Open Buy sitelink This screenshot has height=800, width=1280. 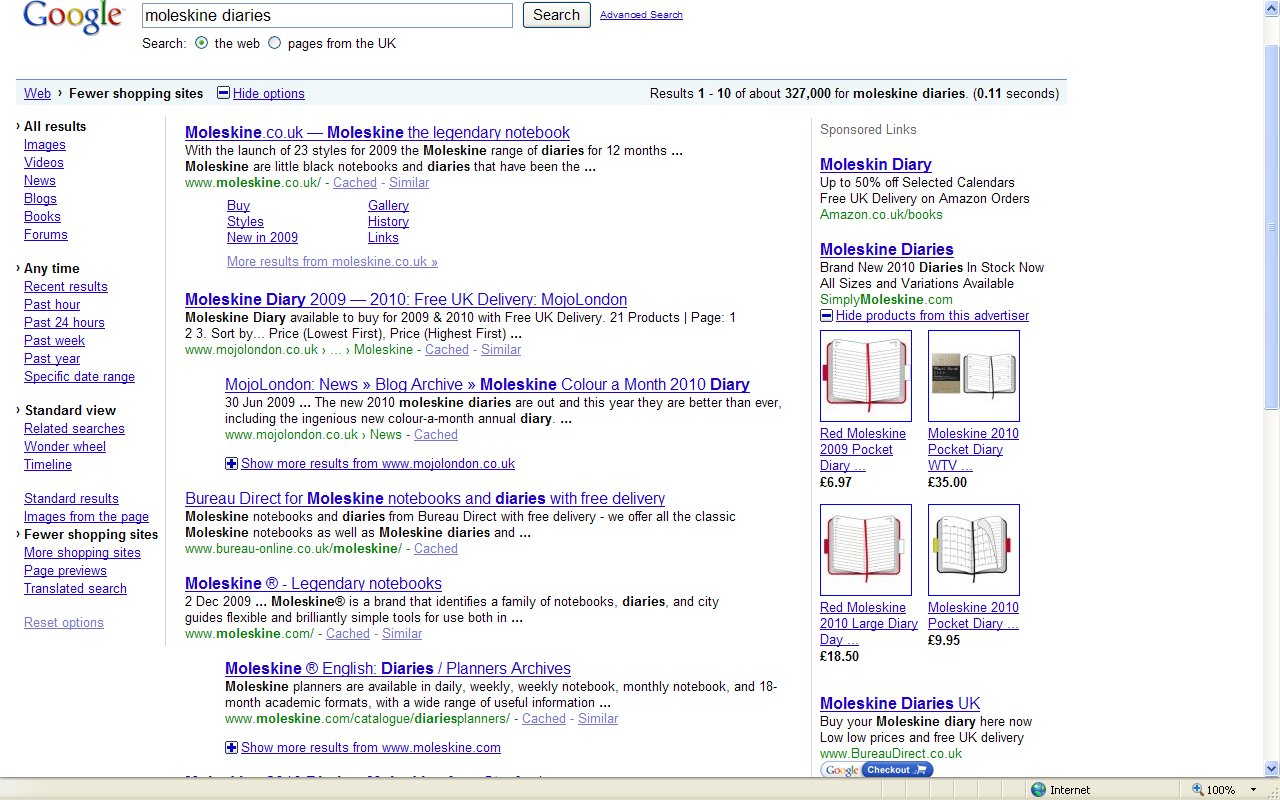pos(238,205)
